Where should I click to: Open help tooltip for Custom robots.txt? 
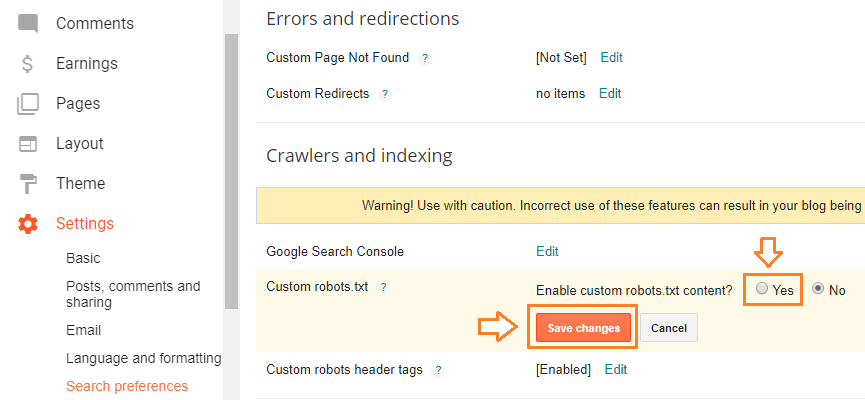[384, 287]
